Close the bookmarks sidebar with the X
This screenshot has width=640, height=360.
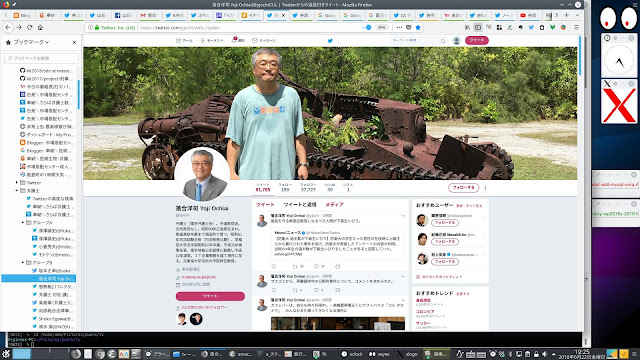pos(74,42)
